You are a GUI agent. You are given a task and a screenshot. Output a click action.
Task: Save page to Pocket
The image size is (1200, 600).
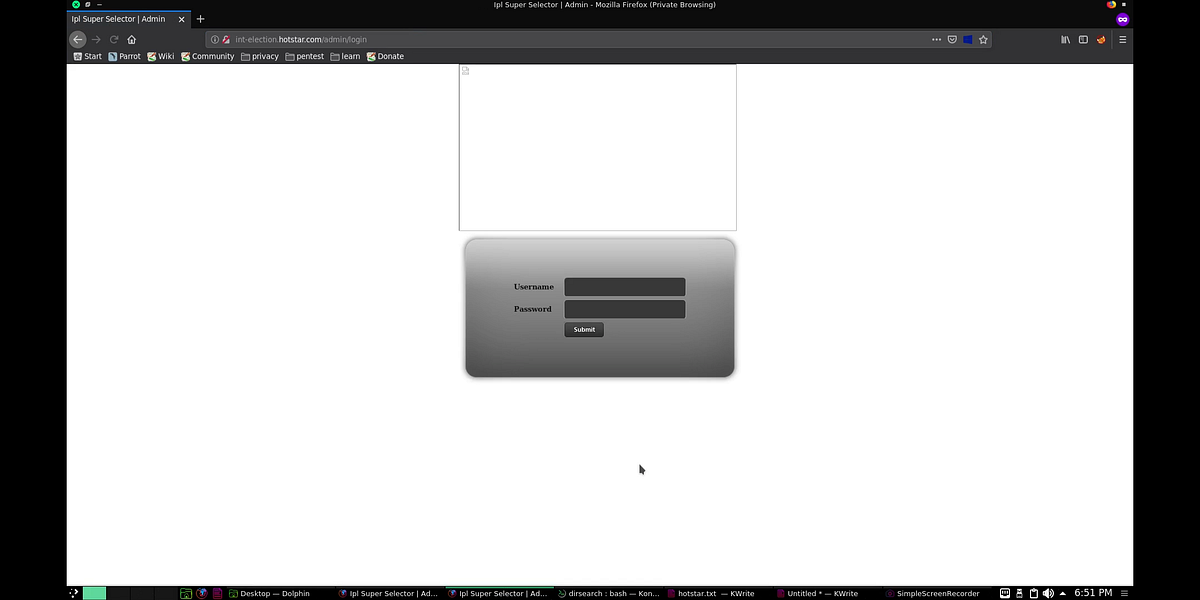952,39
